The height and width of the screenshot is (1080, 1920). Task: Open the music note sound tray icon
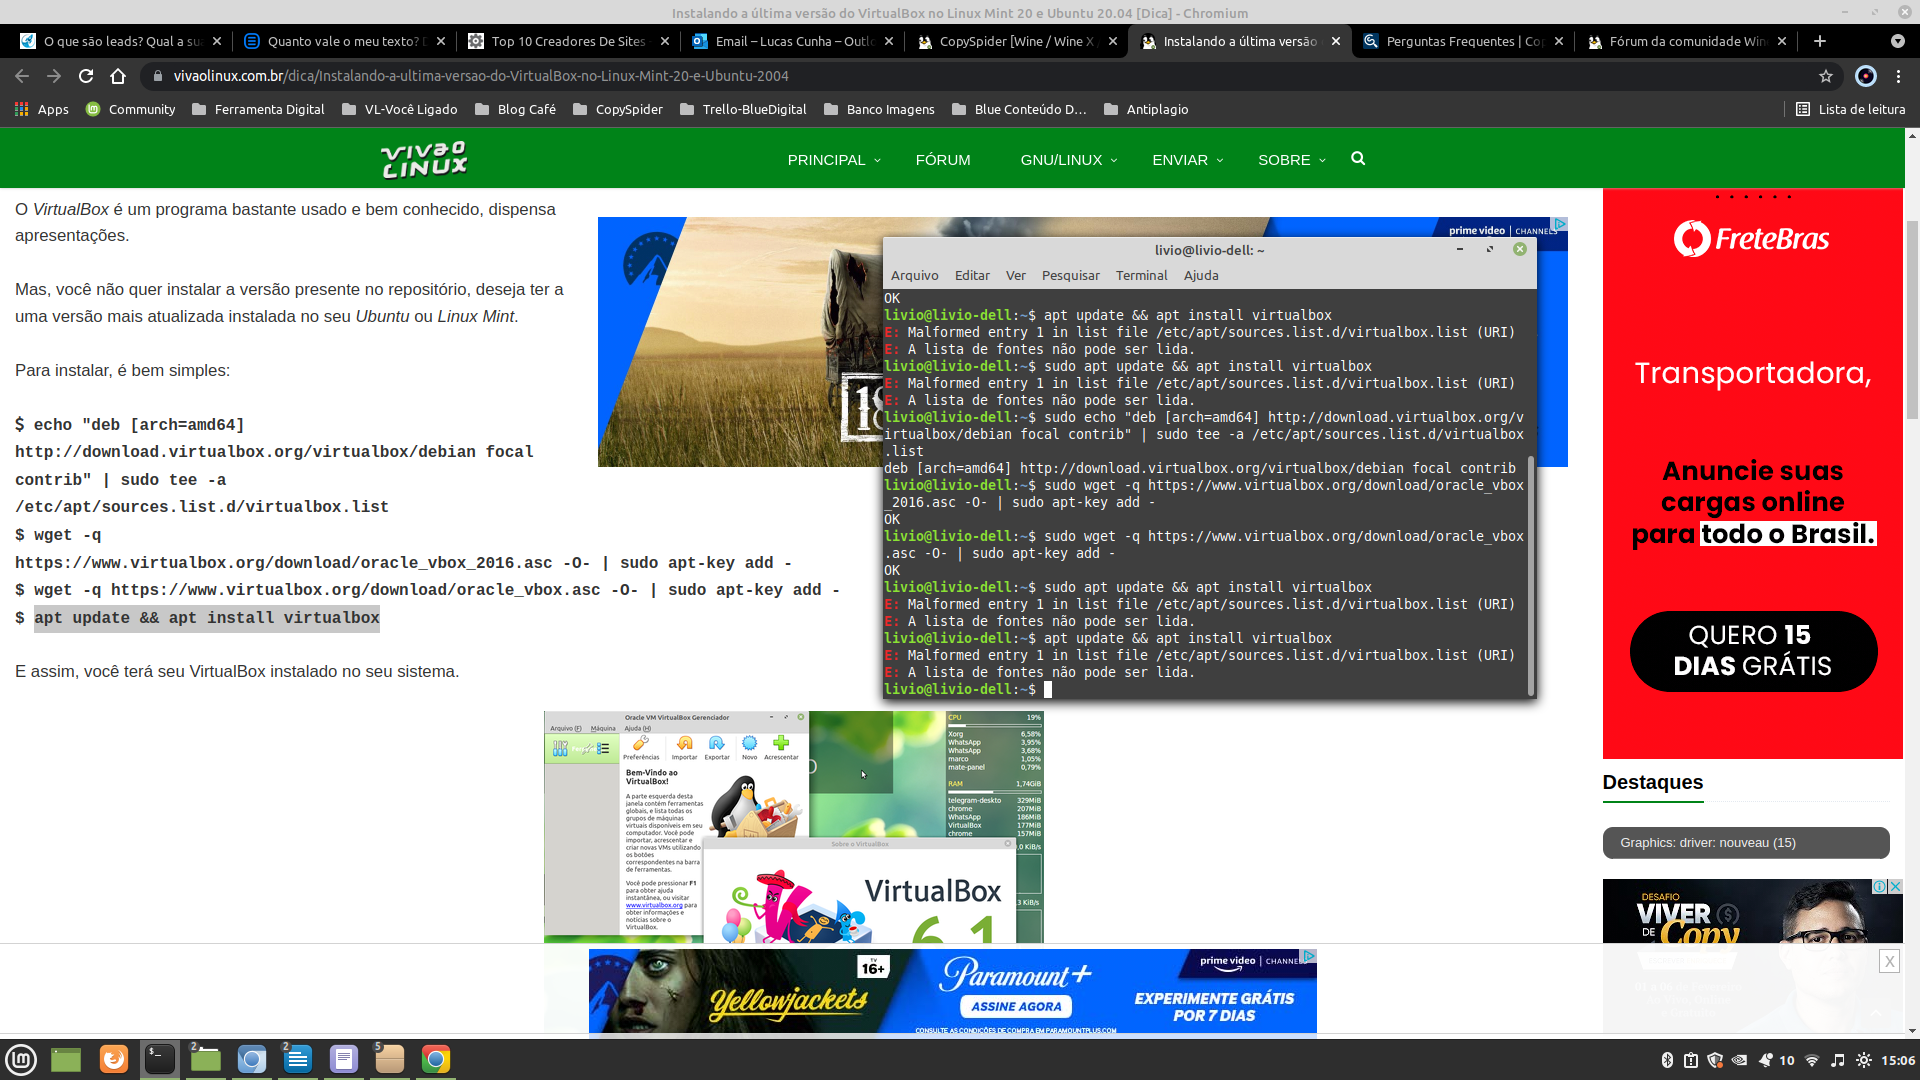click(x=1838, y=1060)
